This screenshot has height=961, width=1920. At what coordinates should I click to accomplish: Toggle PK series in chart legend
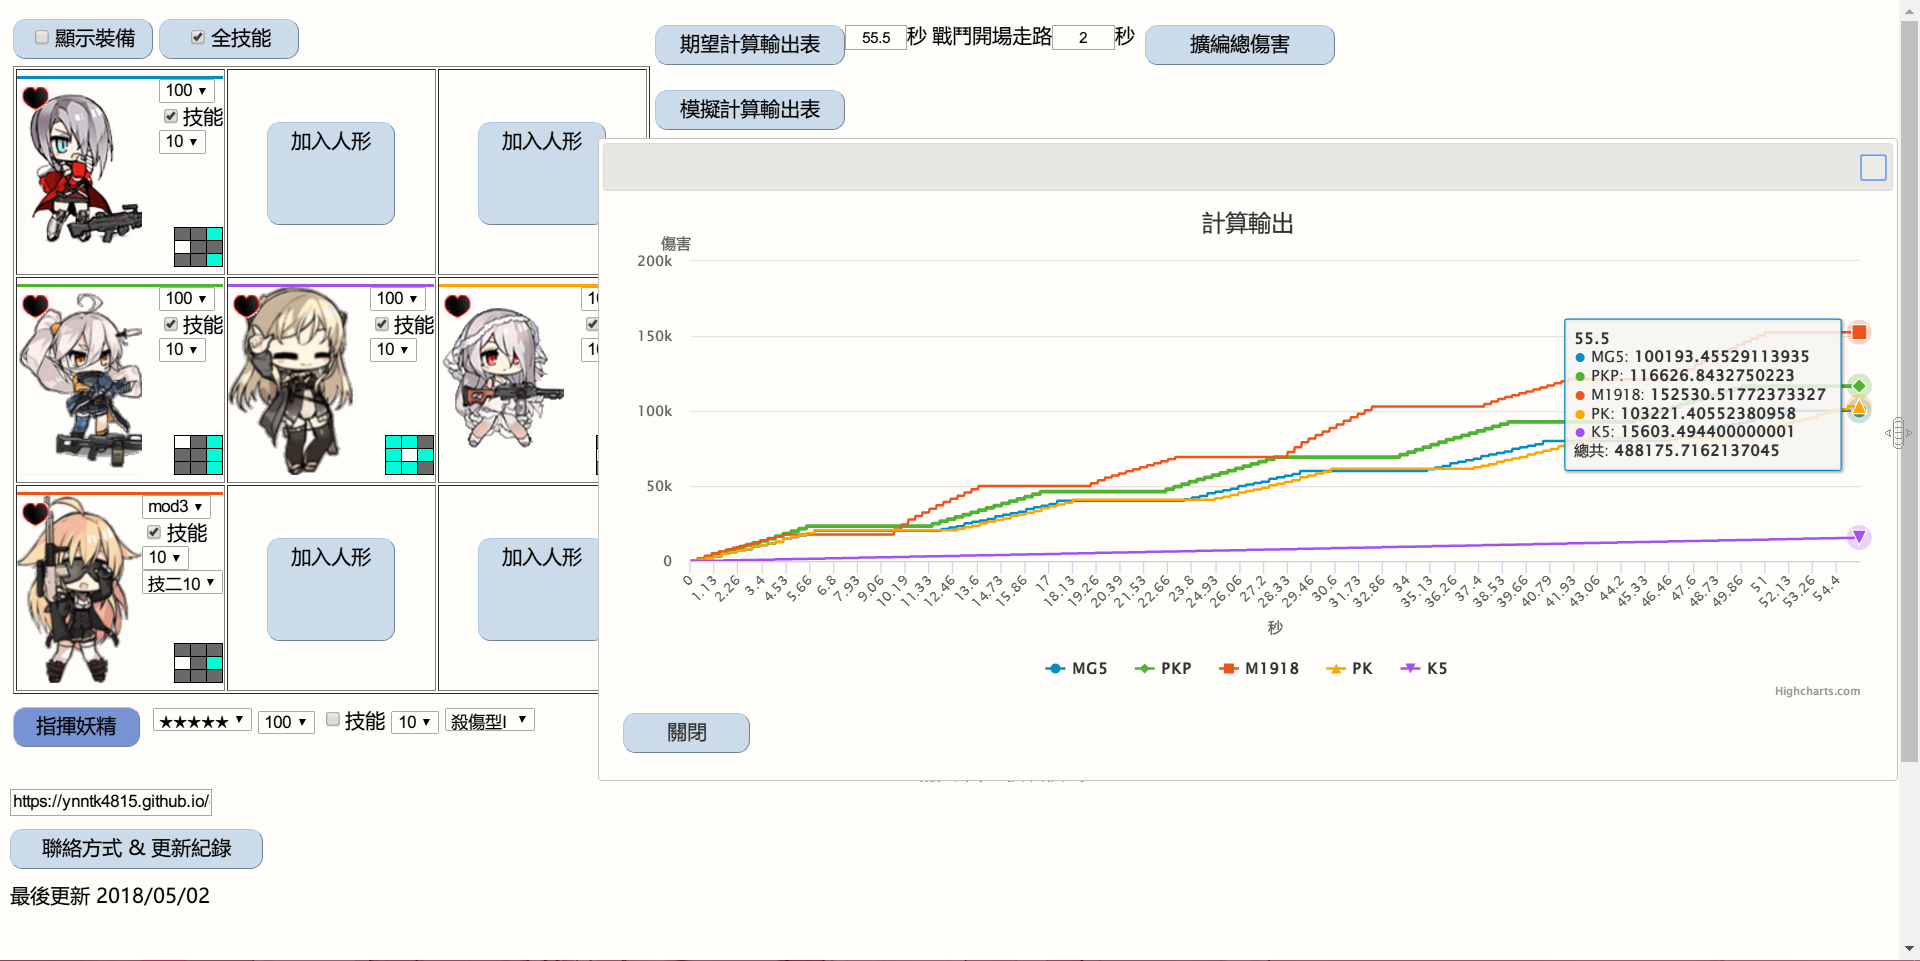(x=1349, y=668)
